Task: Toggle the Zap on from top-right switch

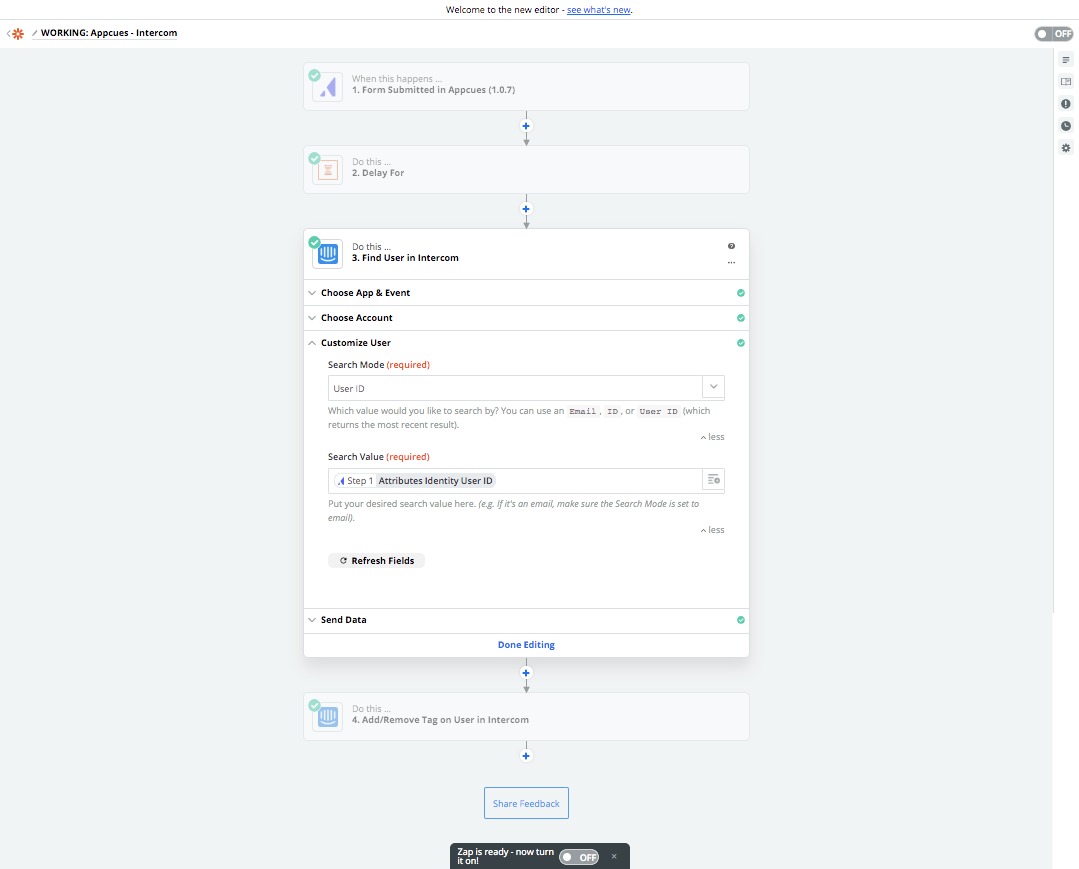Action: click(x=1054, y=34)
